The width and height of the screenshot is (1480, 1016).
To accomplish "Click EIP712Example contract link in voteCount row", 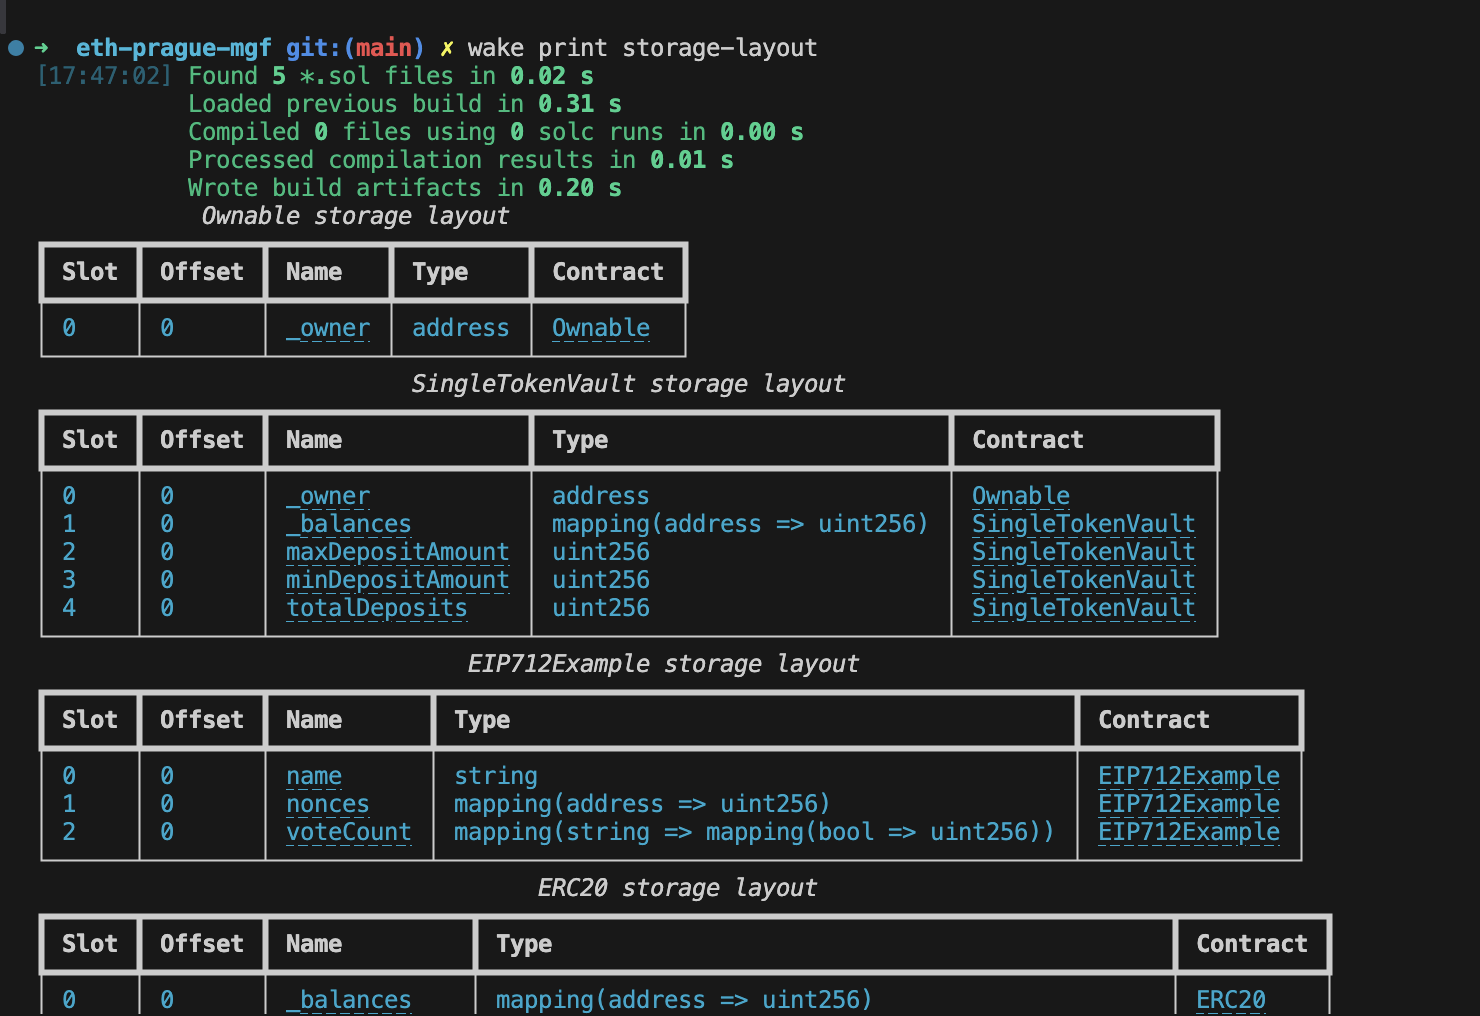I will (1188, 832).
